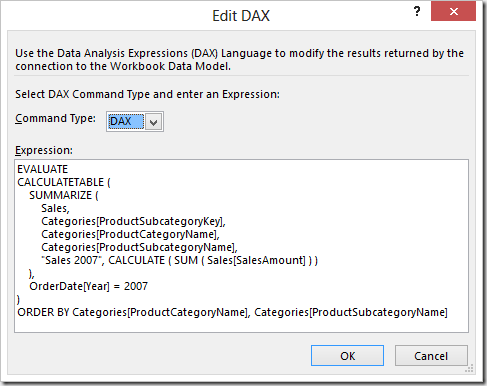Click the Cancel button
Image resolution: width=487 pixels, height=386 pixels.
[x=431, y=356]
